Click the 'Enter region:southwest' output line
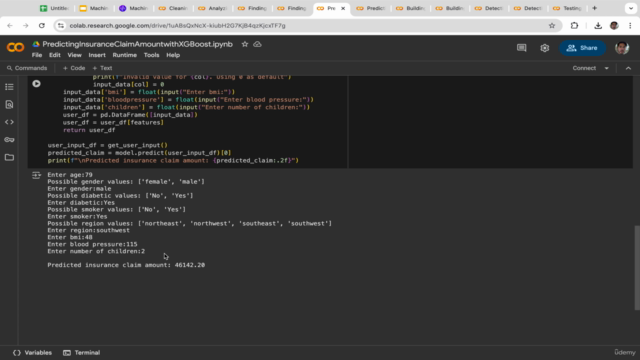Screen dimensions: 640x360 click(89, 230)
